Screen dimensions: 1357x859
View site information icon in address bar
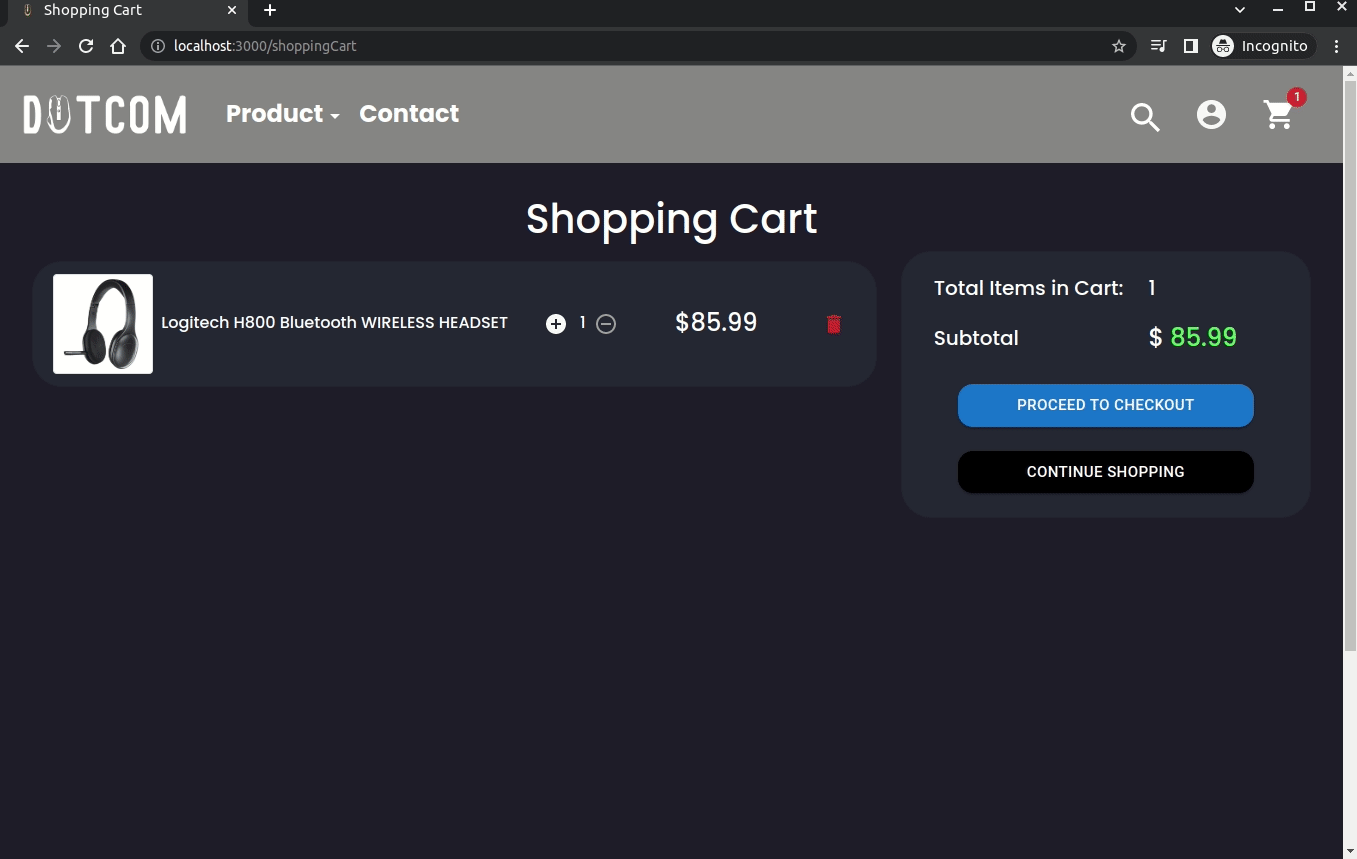pyautogui.click(x=157, y=46)
